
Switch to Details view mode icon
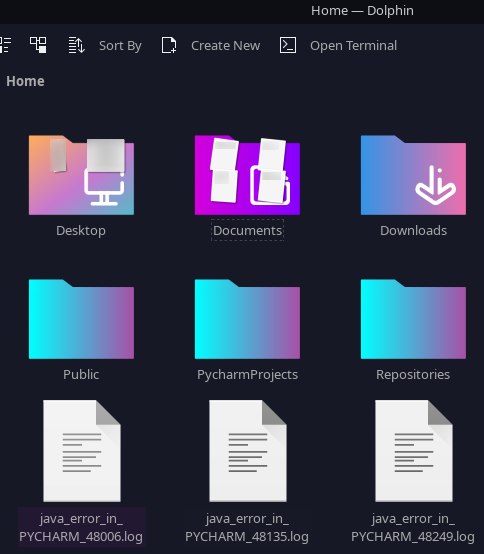tap(38, 45)
